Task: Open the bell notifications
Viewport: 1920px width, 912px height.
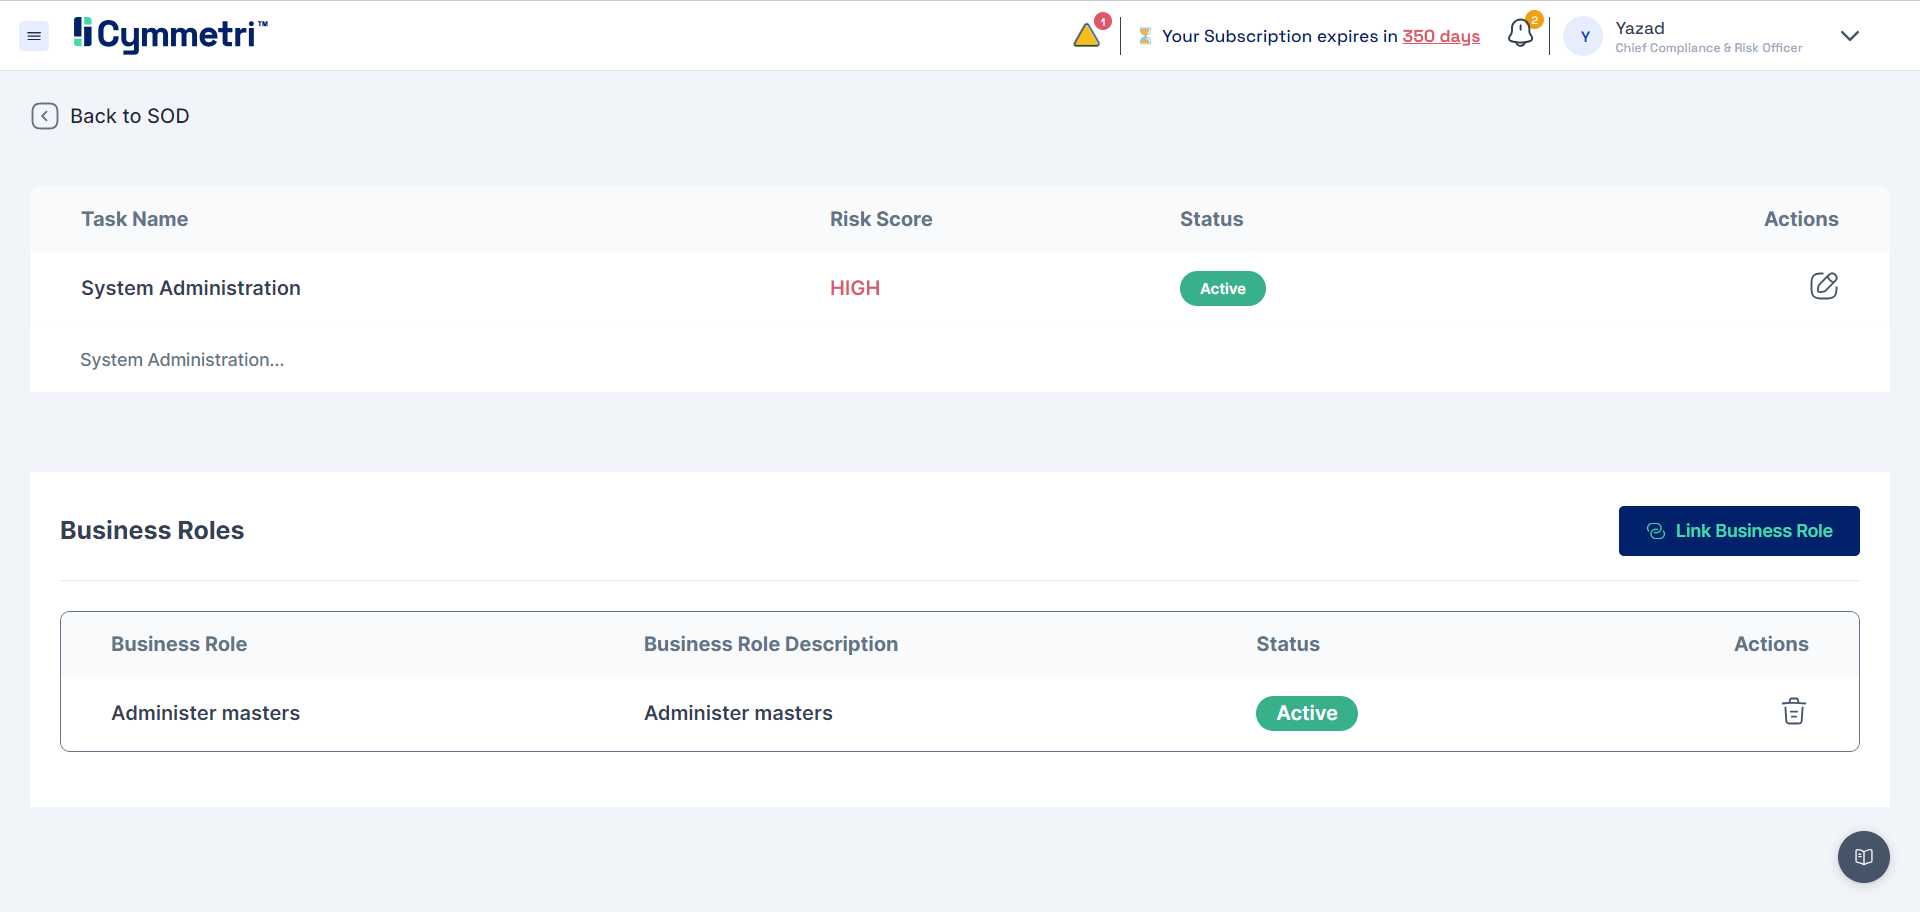Action: tap(1520, 34)
